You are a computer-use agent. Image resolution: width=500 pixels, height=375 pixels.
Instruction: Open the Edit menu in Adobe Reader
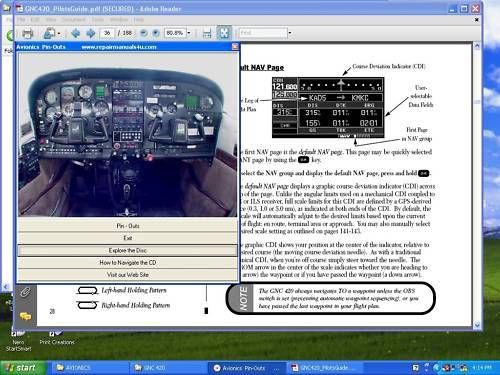[35, 20]
